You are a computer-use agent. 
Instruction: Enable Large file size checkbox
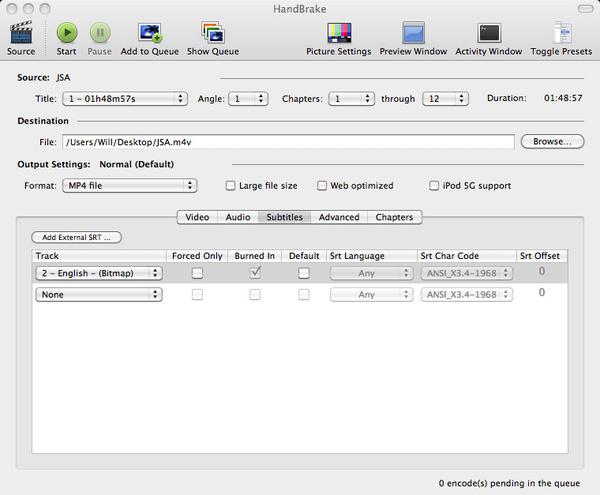coord(230,186)
